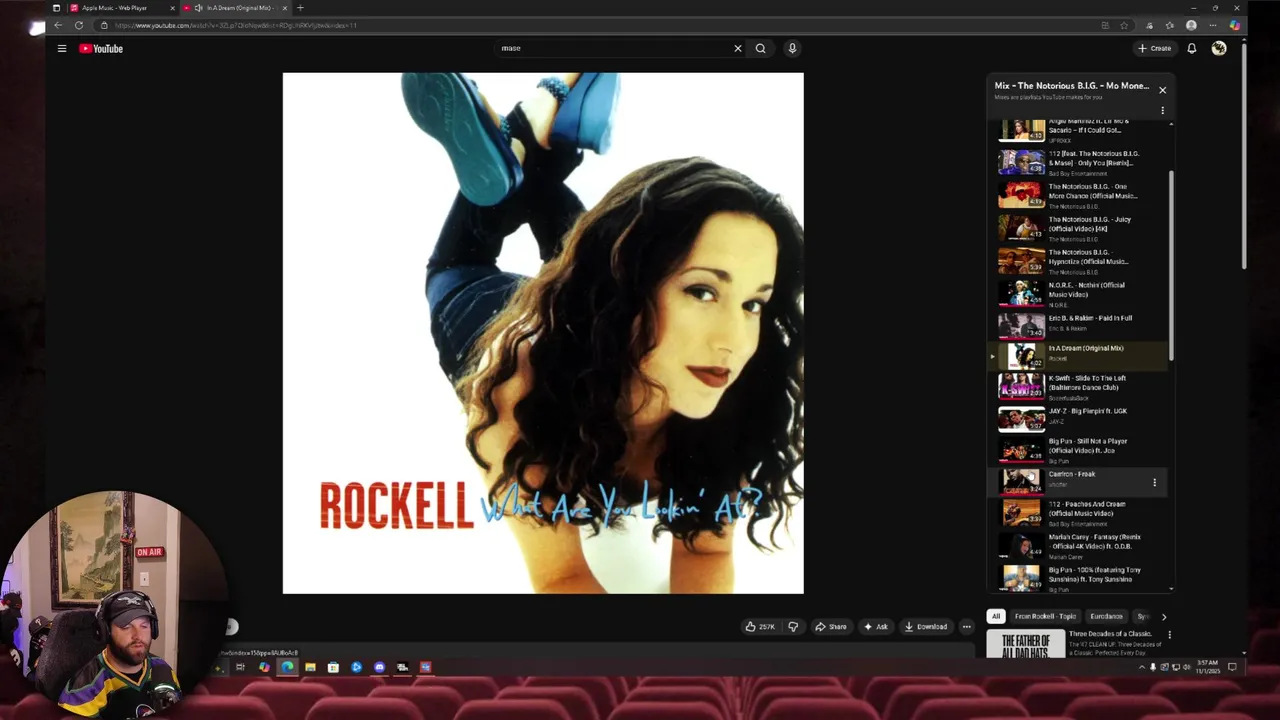Clear the search box with X
This screenshot has height=720, width=1280.
738,48
